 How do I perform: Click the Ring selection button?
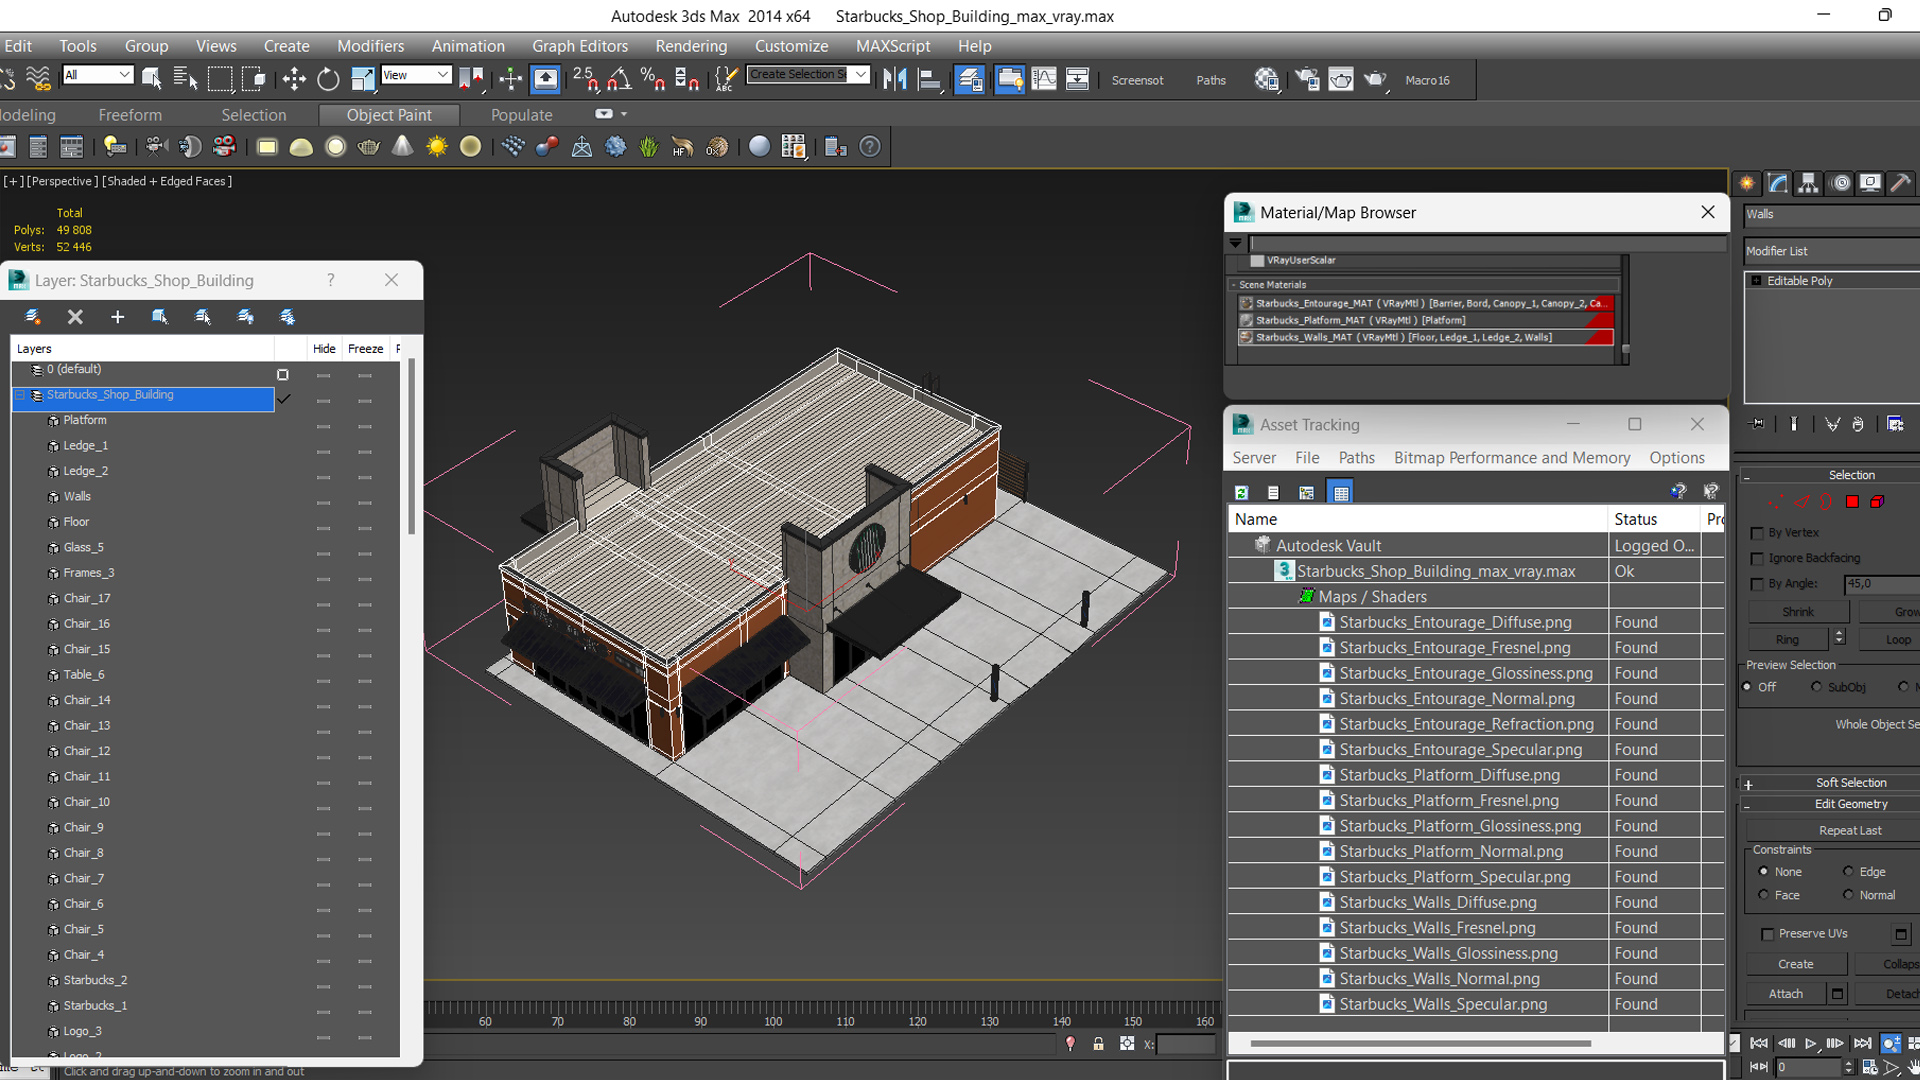[1787, 640]
